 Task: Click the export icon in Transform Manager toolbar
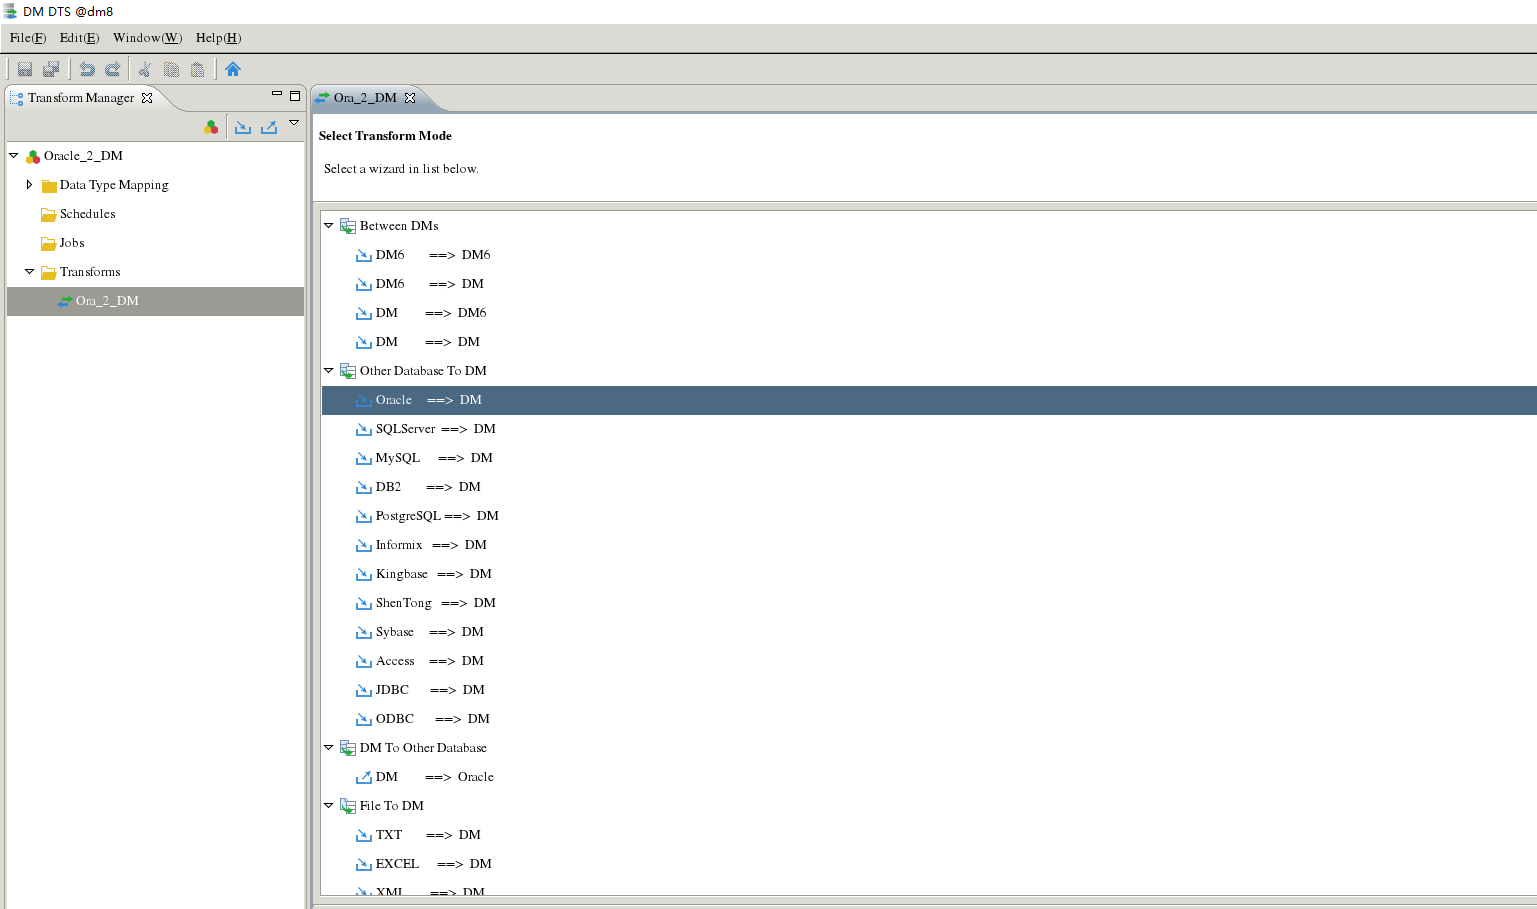coord(269,127)
